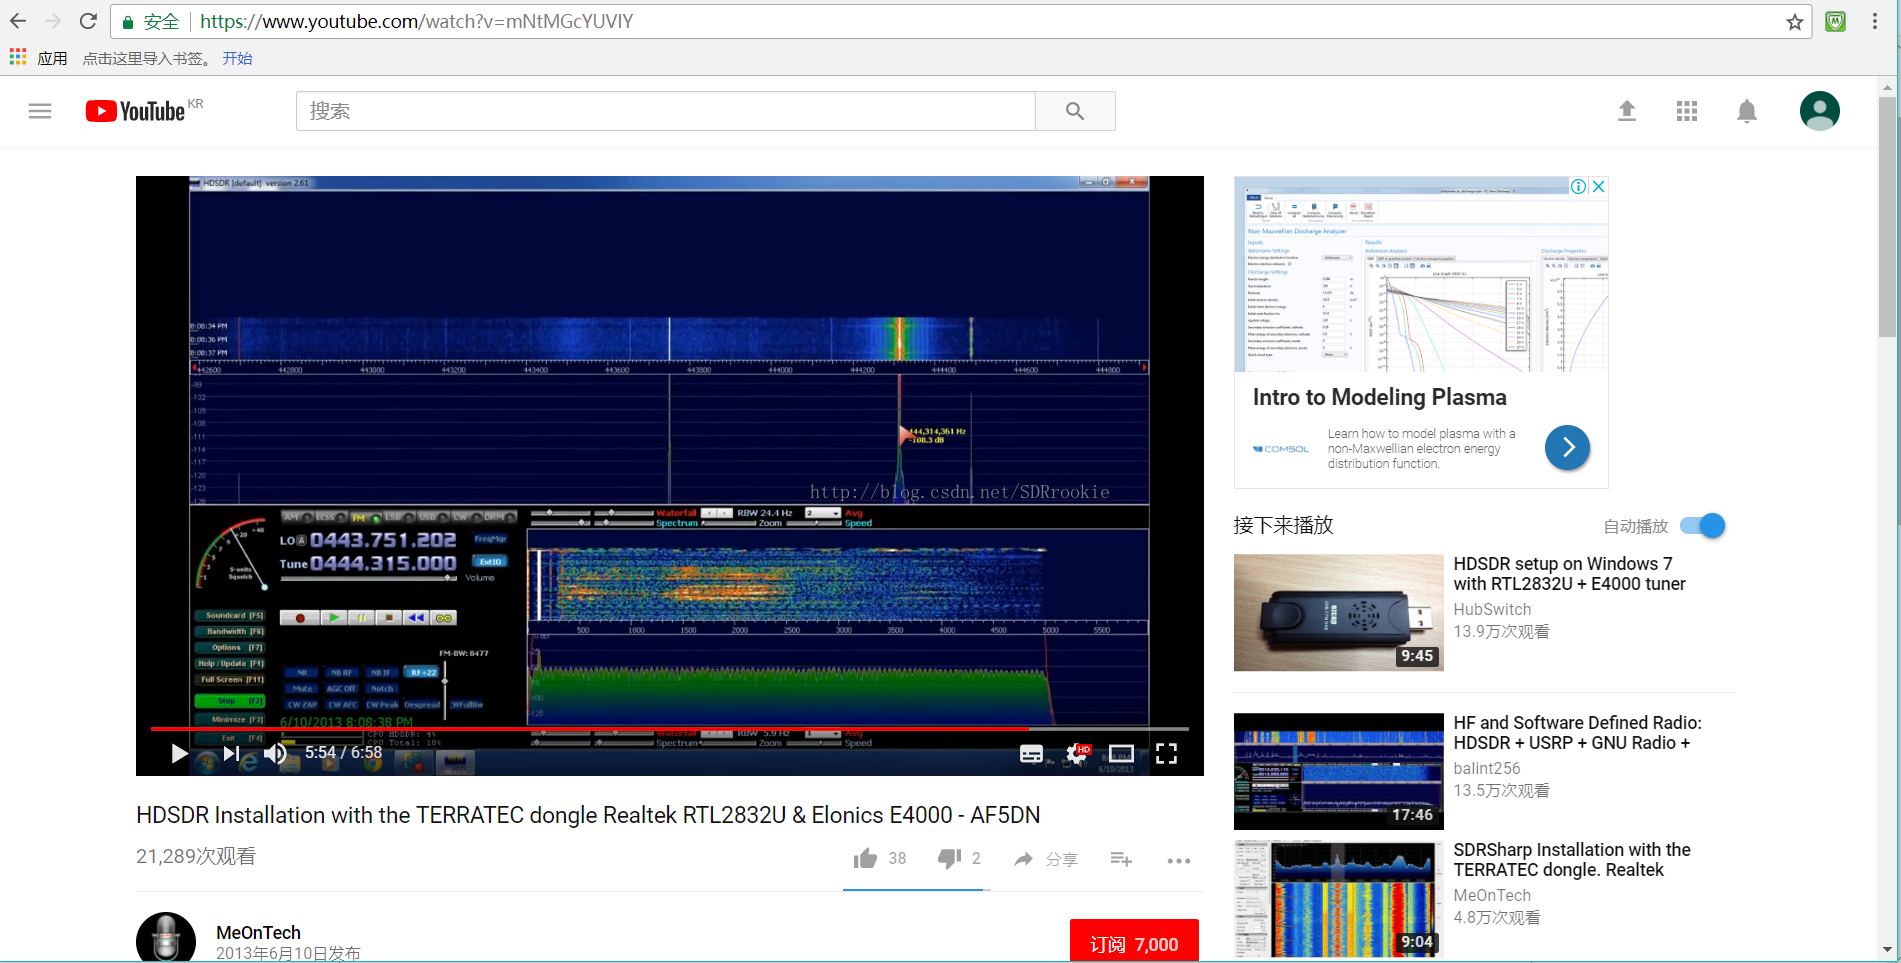Open the HF and Software Defined Radio thumbnail

[1338, 771]
